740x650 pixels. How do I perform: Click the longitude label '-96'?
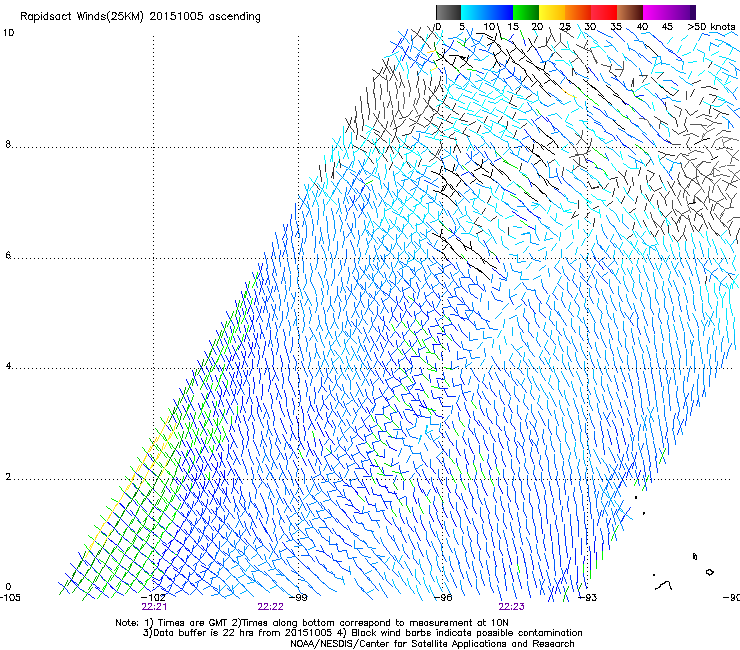443,598
